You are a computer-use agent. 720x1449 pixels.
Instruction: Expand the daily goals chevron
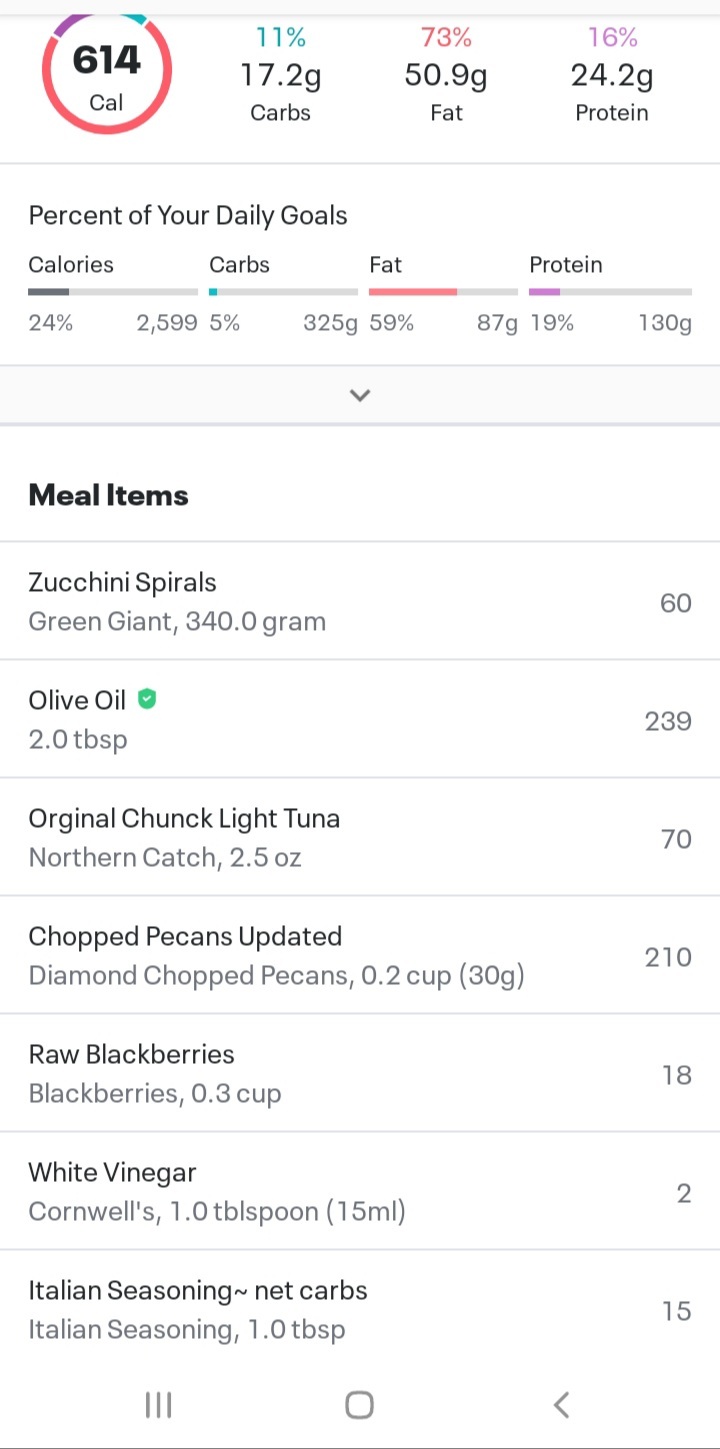(x=360, y=395)
